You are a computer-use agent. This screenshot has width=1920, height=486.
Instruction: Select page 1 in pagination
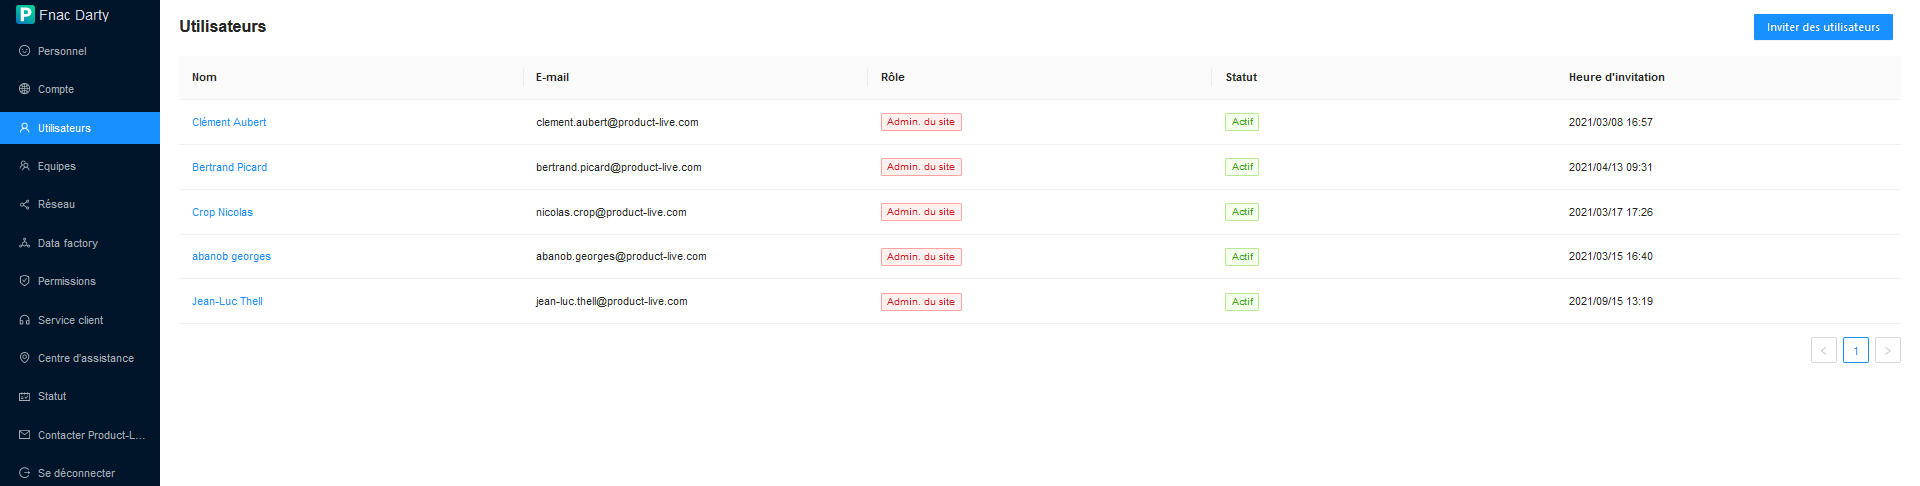pyautogui.click(x=1855, y=350)
